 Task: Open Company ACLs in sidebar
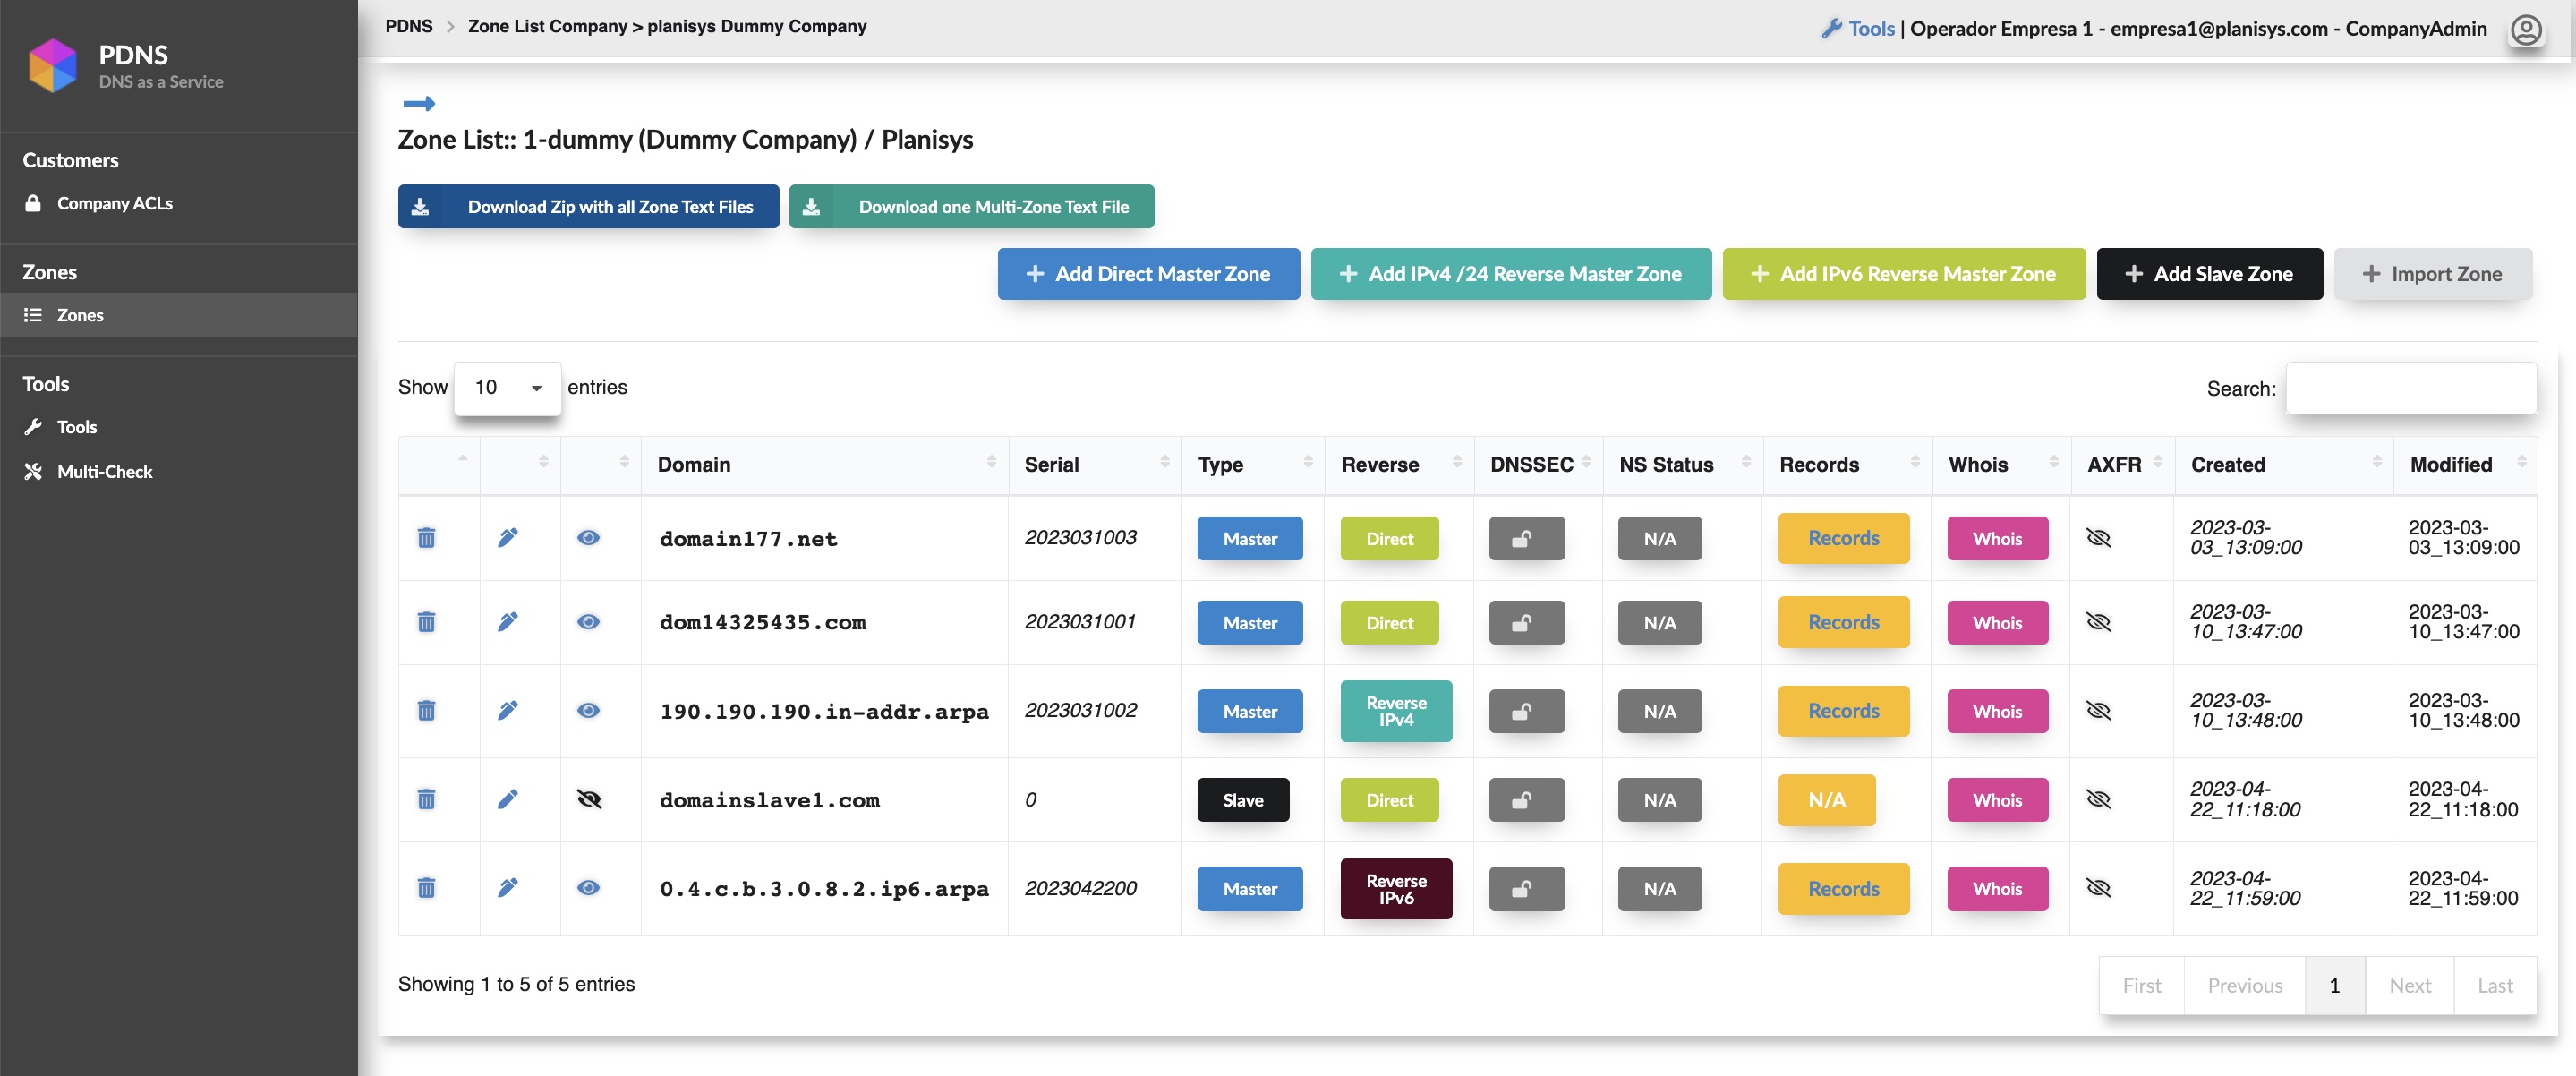[x=114, y=203]
